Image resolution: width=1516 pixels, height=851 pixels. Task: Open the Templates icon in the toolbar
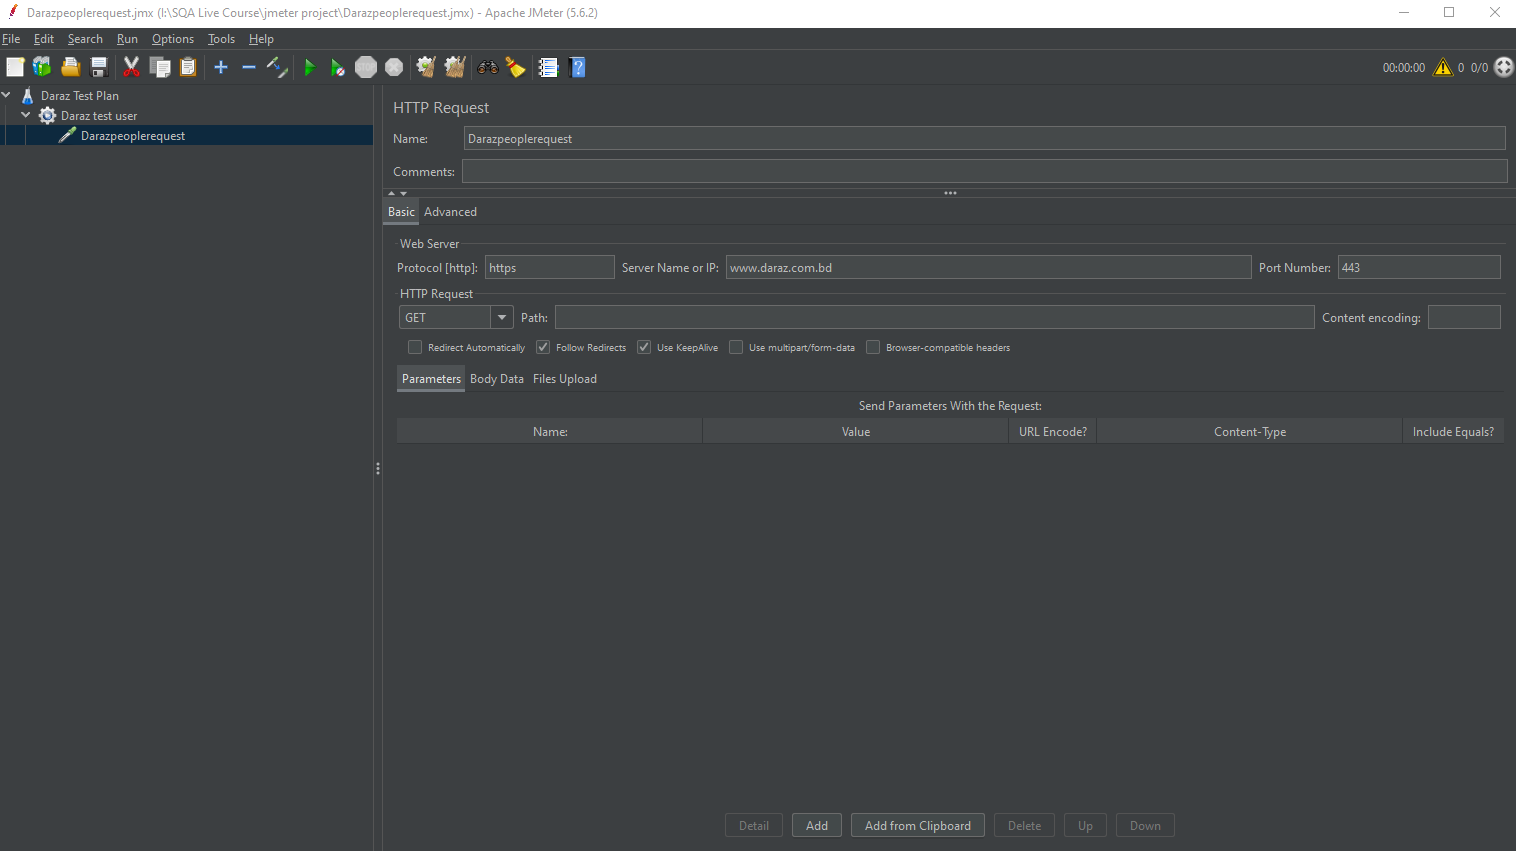click(x=42, y=67)
